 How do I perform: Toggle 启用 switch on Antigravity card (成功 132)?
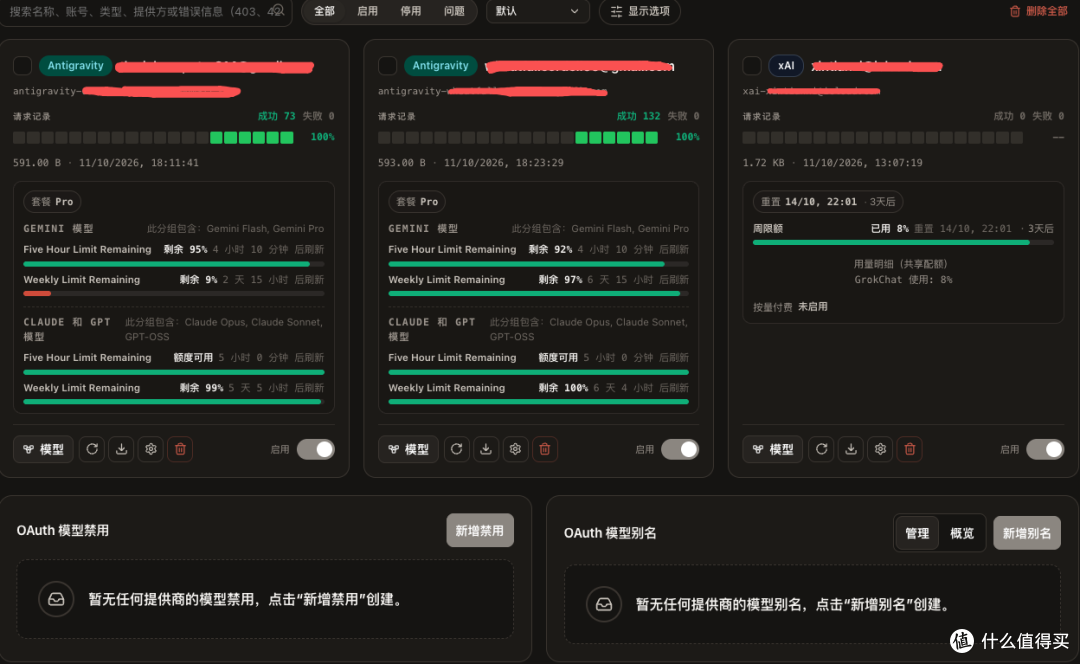pos(680,449)
